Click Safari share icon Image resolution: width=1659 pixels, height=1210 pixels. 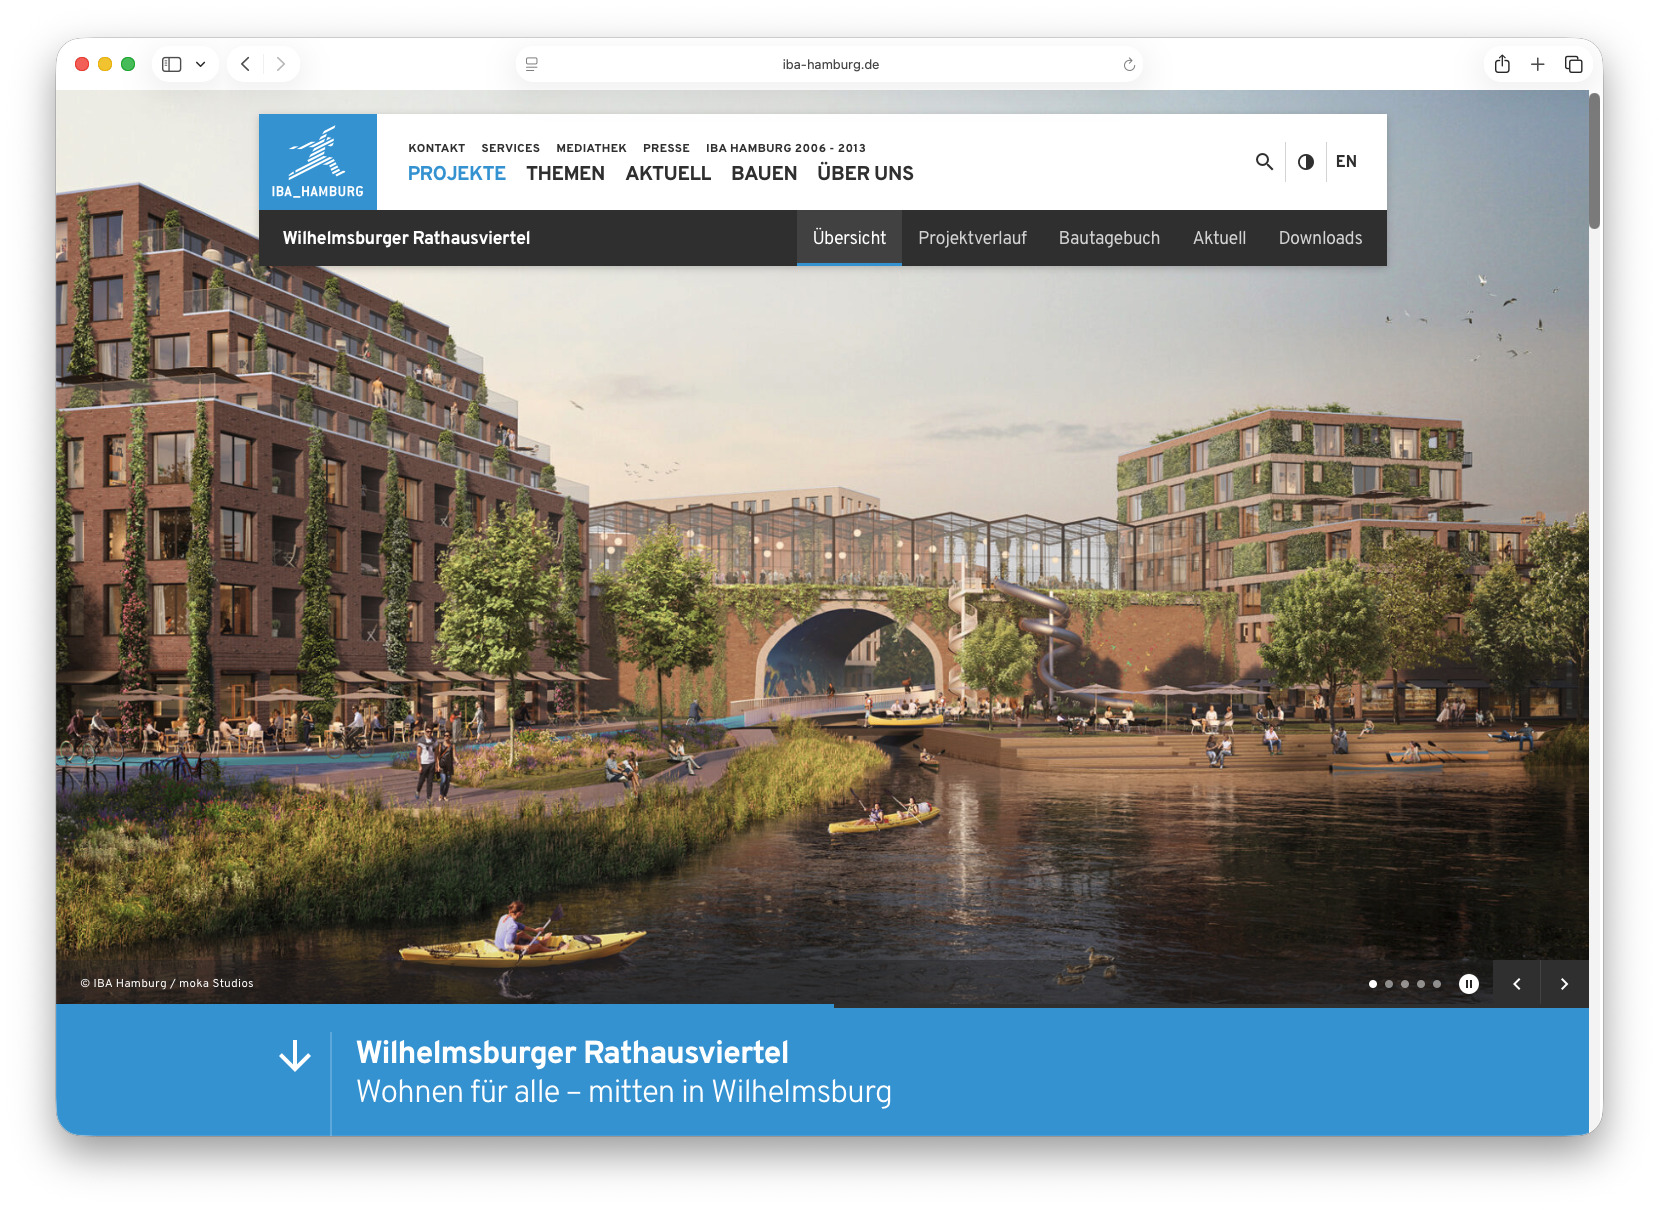coord(1501,64)
